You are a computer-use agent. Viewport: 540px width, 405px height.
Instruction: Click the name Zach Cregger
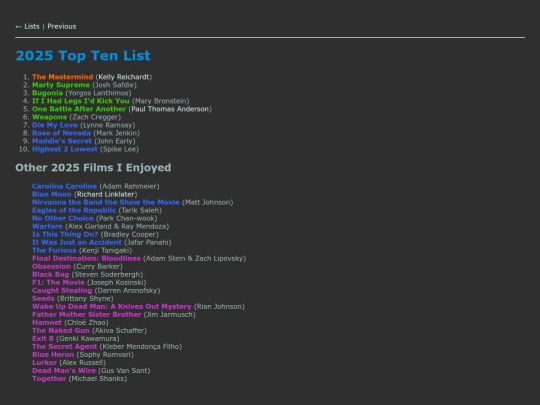click(95, 117)
